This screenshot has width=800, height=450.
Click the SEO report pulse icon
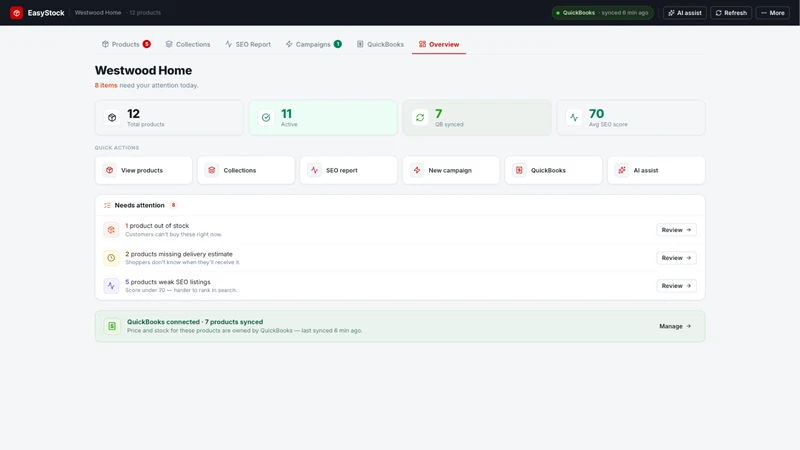point(314,170)
